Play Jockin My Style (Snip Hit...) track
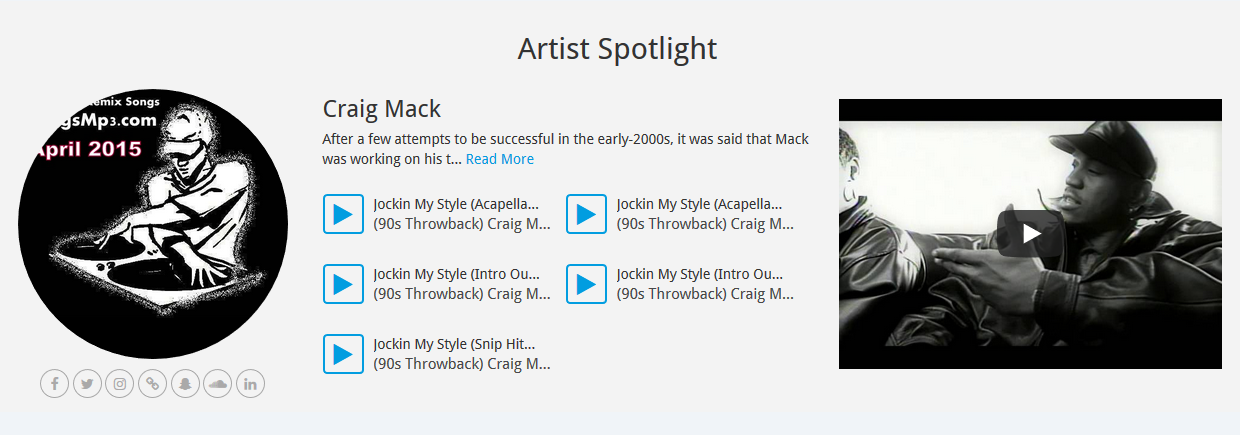 (x=343, y=354)
